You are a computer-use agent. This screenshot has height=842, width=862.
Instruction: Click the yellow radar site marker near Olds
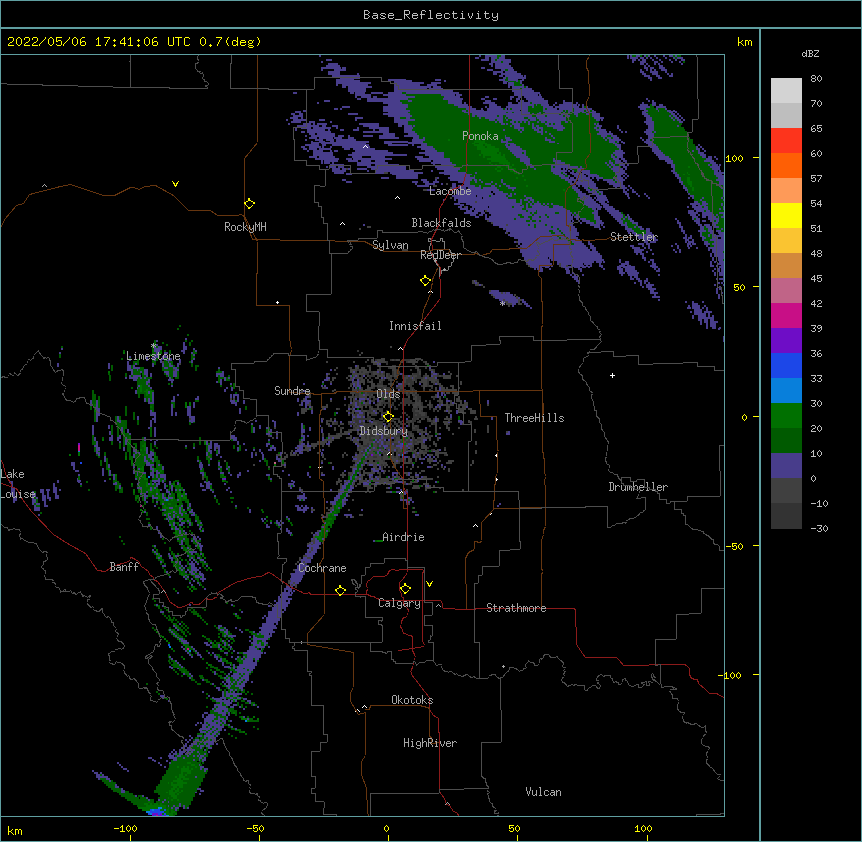pyautogui.click(x=388, y=417)
